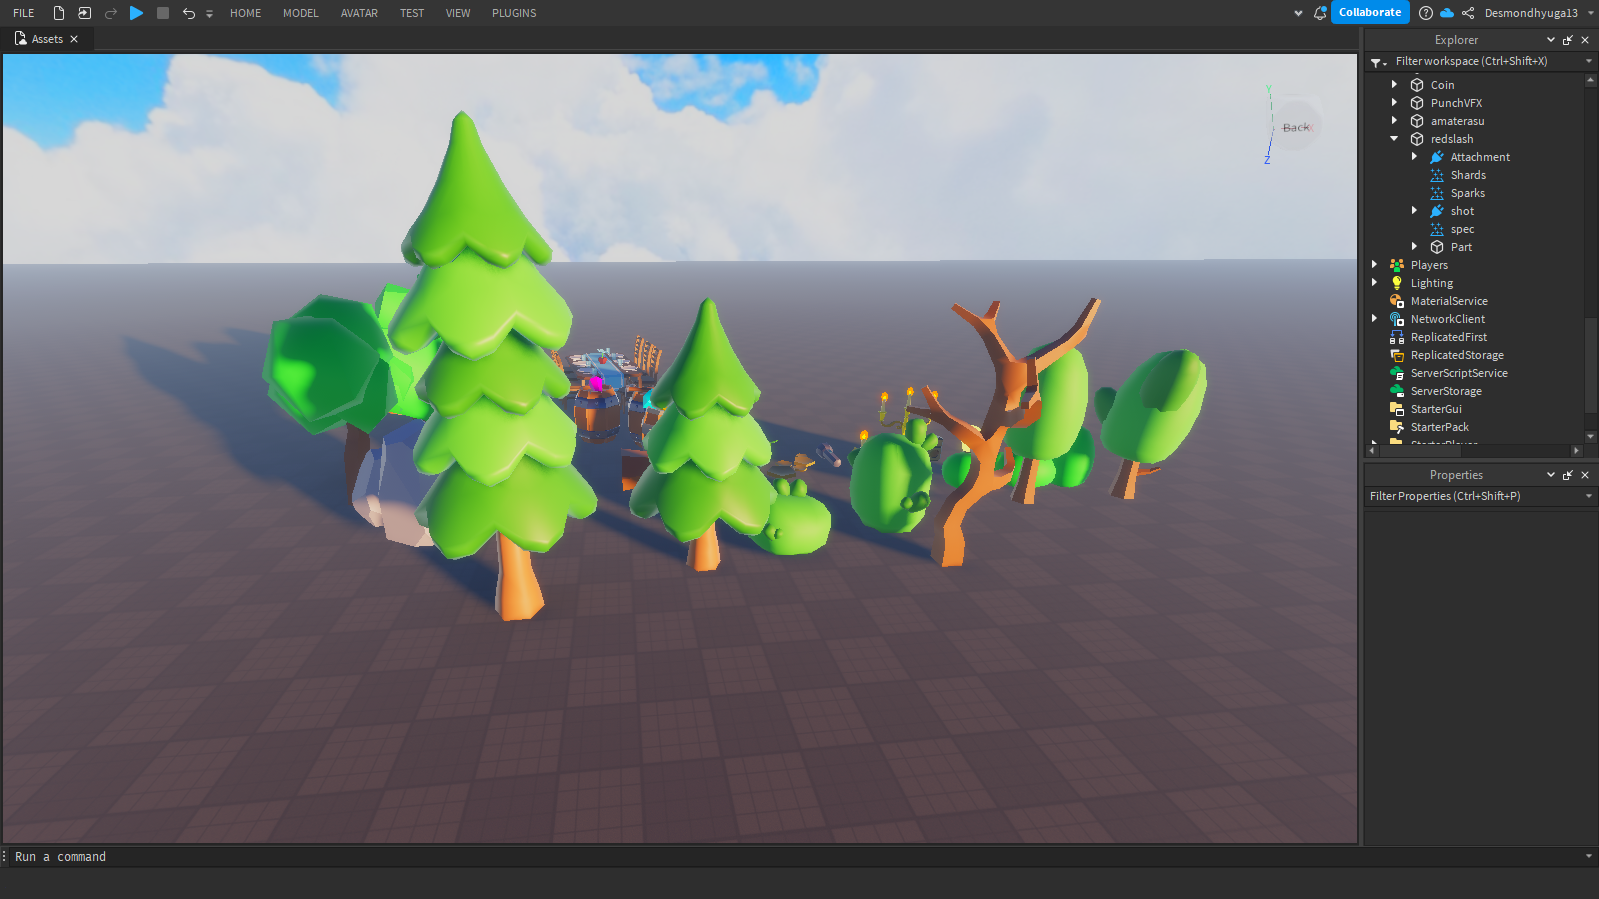Start playtest with the blue Play button
The width and height of the screenshot is (1599, 899).
pyautogui.click(x=137, y=13)
